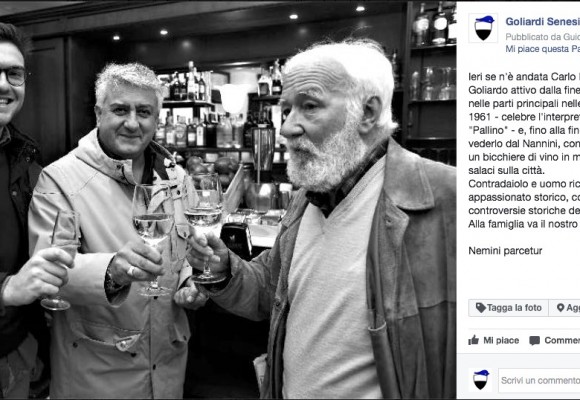Click the wine glass held by the middle man

tap(152, 237)
